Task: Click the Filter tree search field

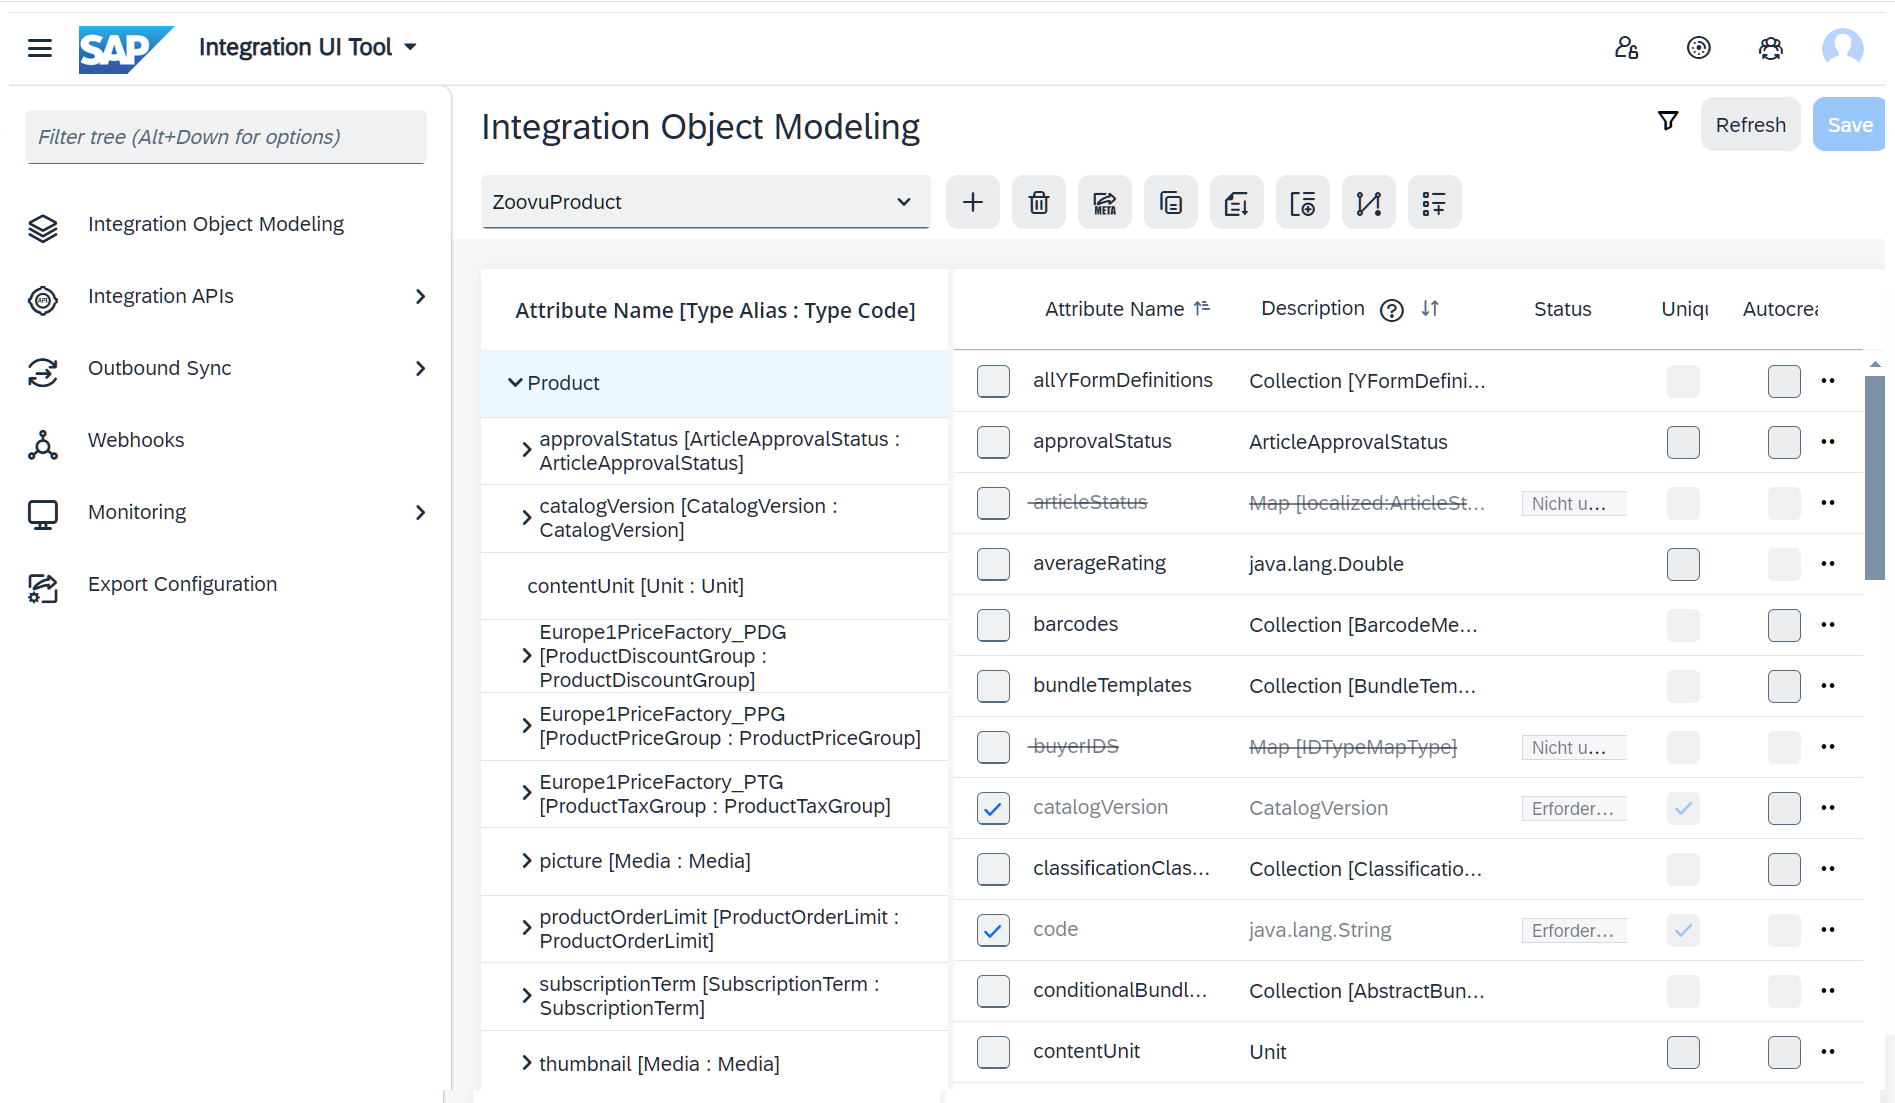Action: [224, 136]
